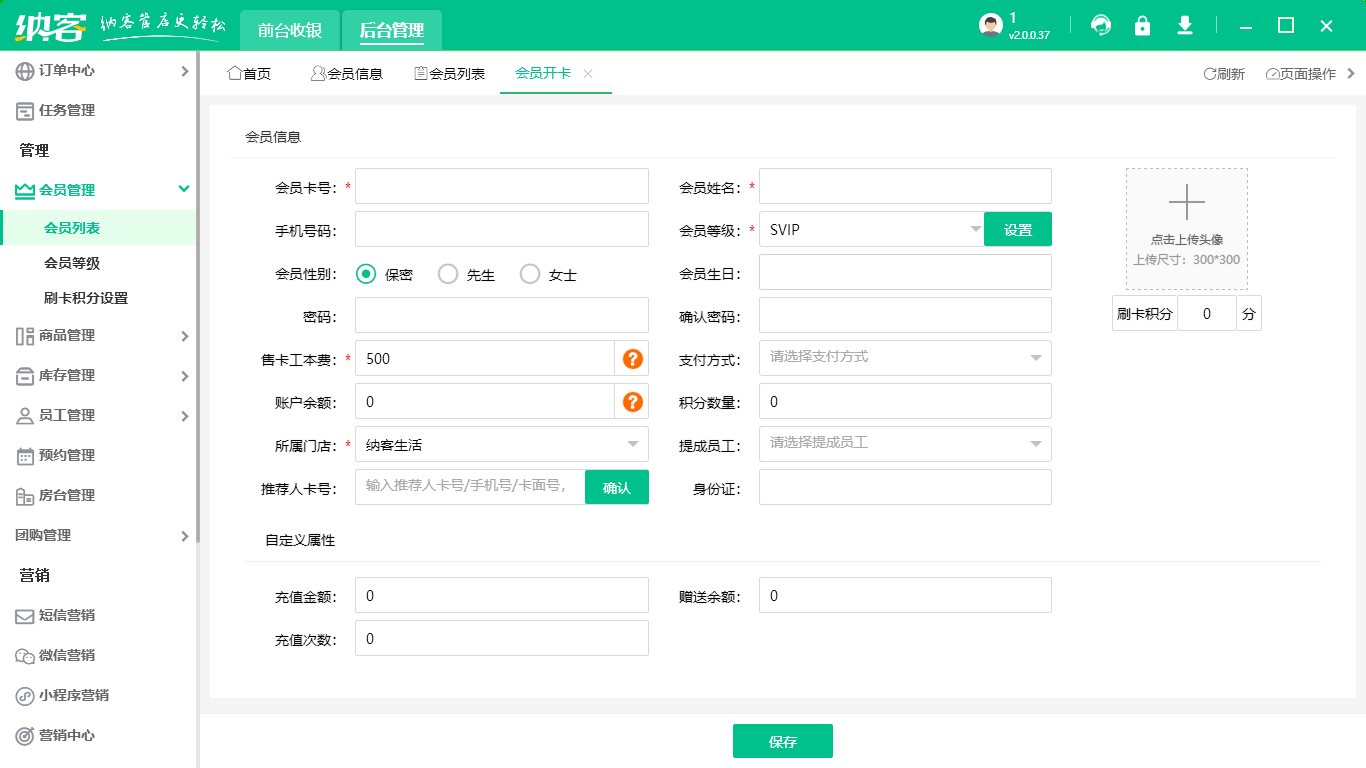Click the 设置 button beside member level
The width and height of the screenshot is (1366, 768).
click(x=1017, y=230)
